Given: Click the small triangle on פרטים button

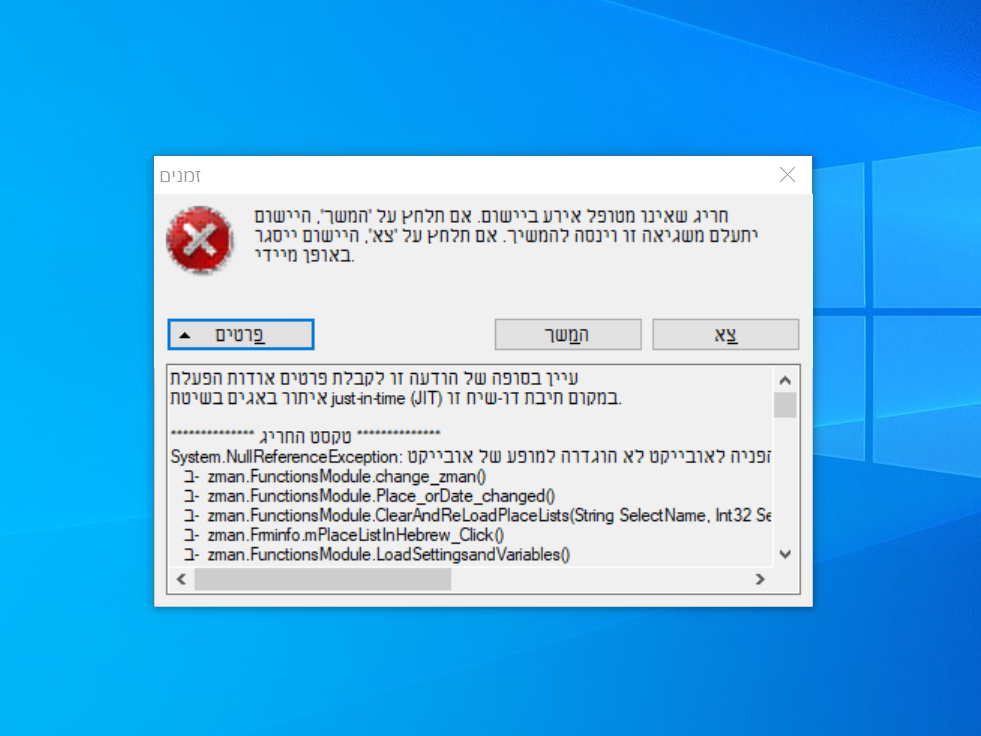Looking at the screenshot, I should click(185, 335).
